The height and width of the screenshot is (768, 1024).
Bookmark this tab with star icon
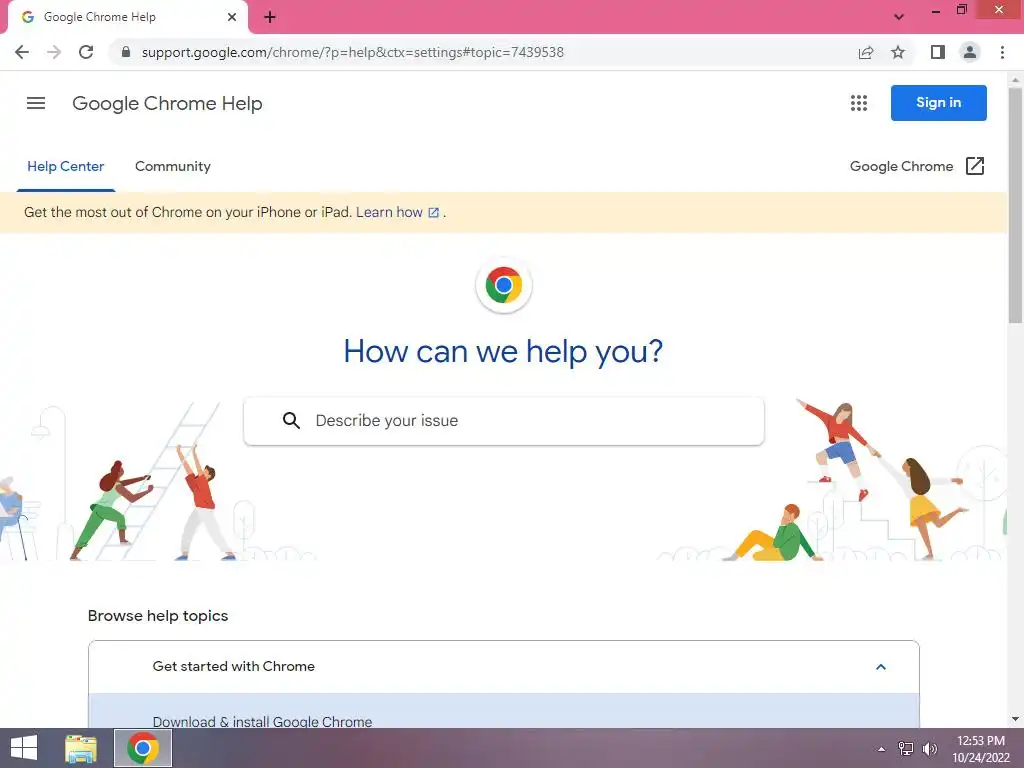click(898, 52)
